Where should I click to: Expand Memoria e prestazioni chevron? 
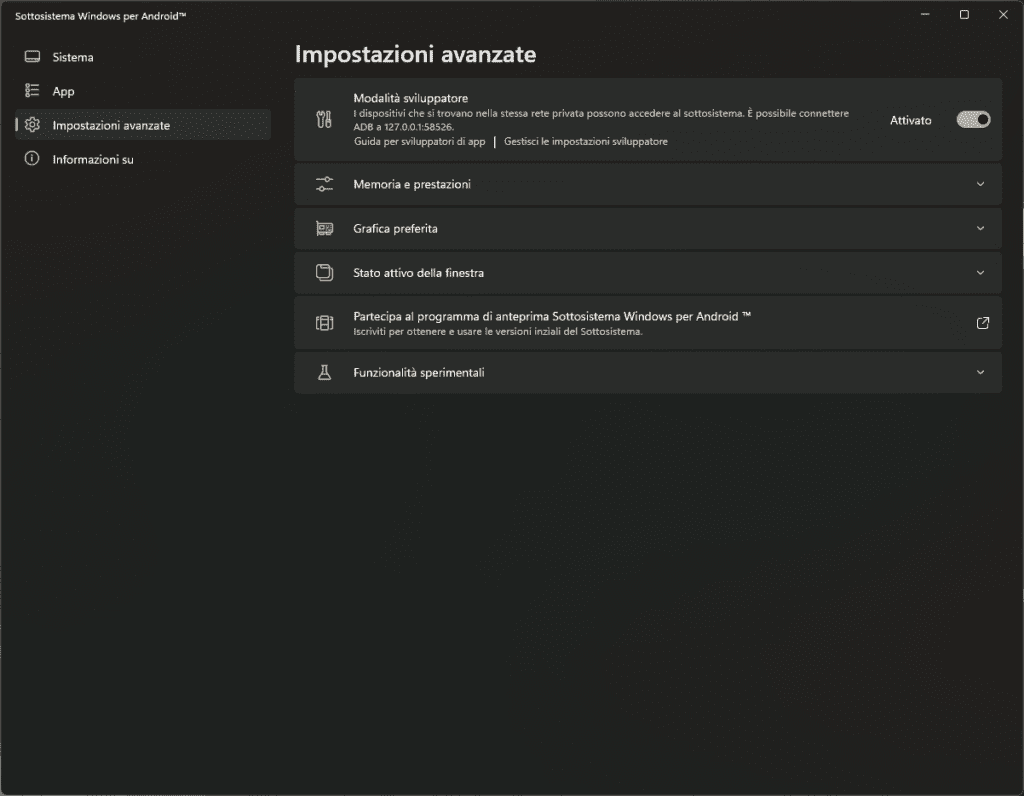pyautogui.click(x=980, y=184)
